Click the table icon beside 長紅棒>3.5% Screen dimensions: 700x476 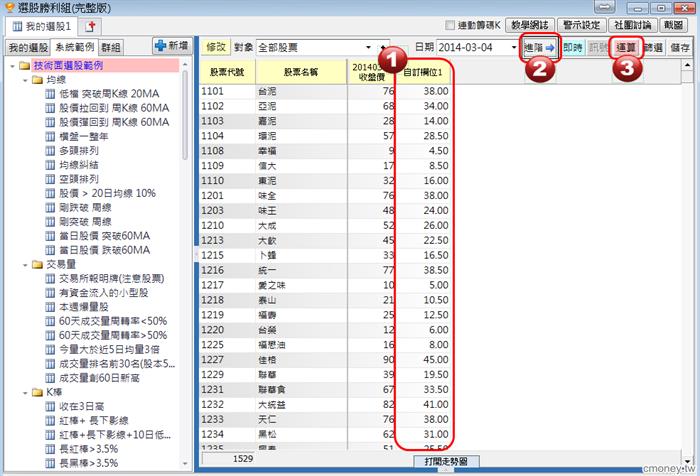[50, 449]
